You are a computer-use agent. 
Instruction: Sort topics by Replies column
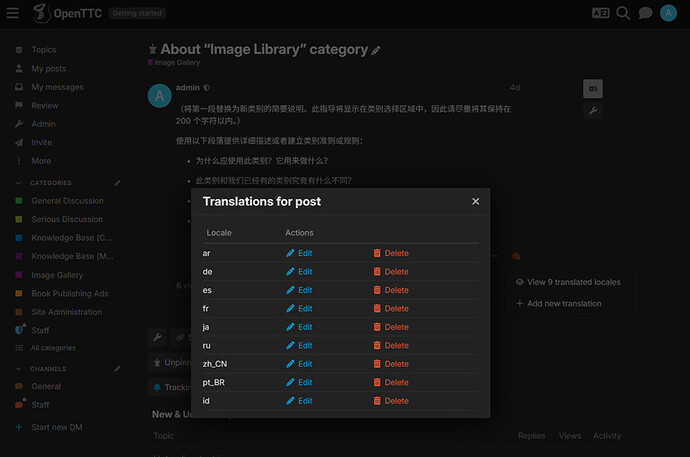click(x=531, y=436)
